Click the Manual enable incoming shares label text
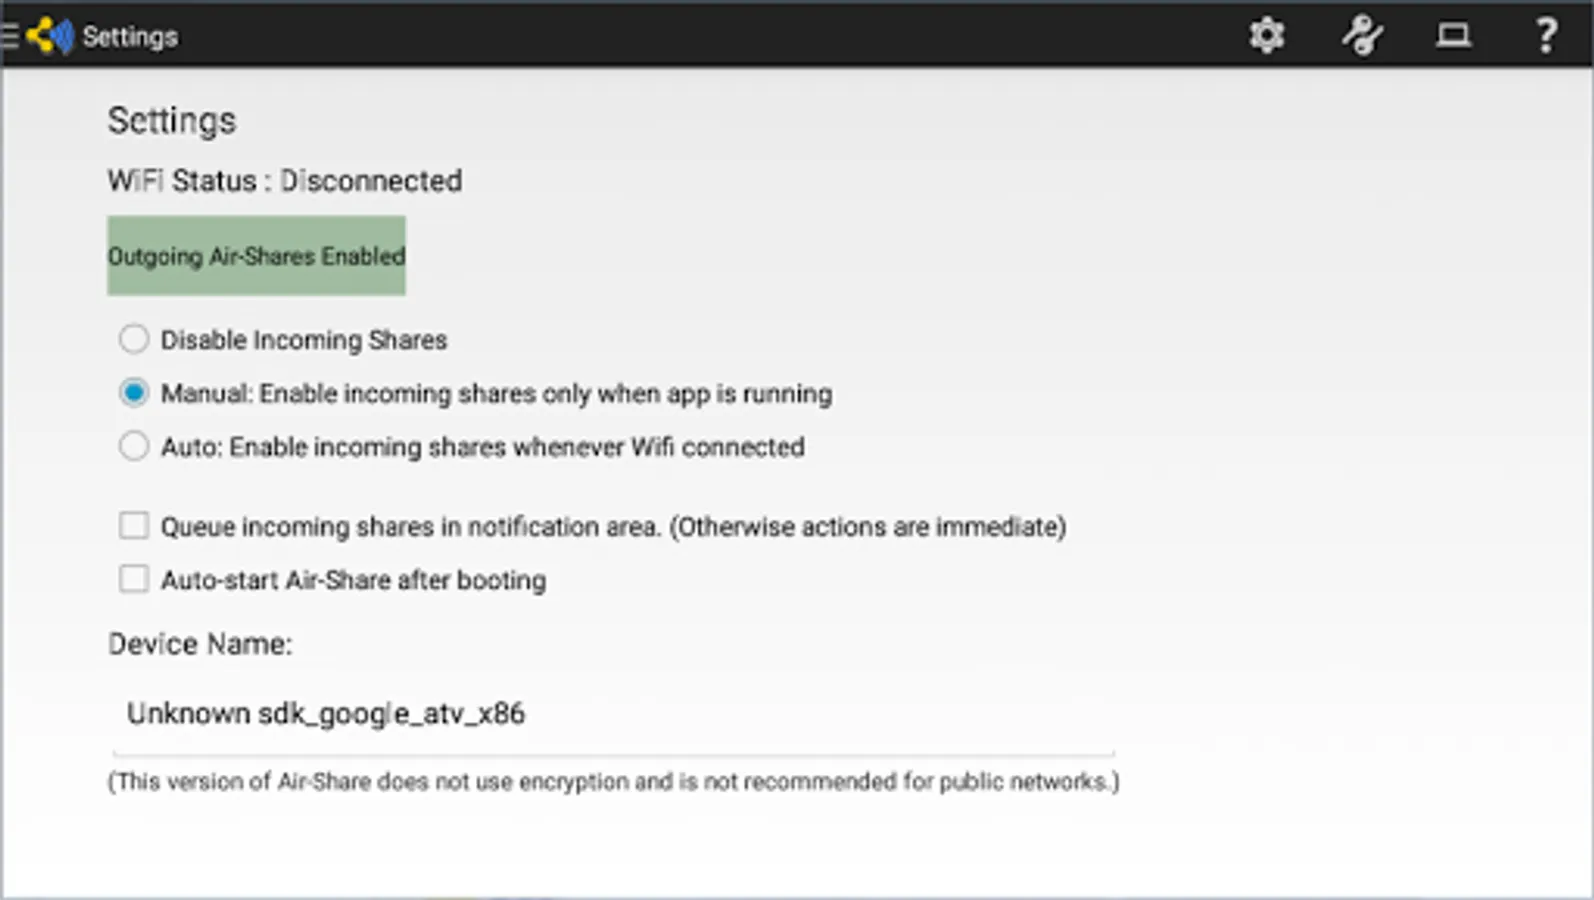Screen dimensions: 1594x900 click(x=496, y=394)
